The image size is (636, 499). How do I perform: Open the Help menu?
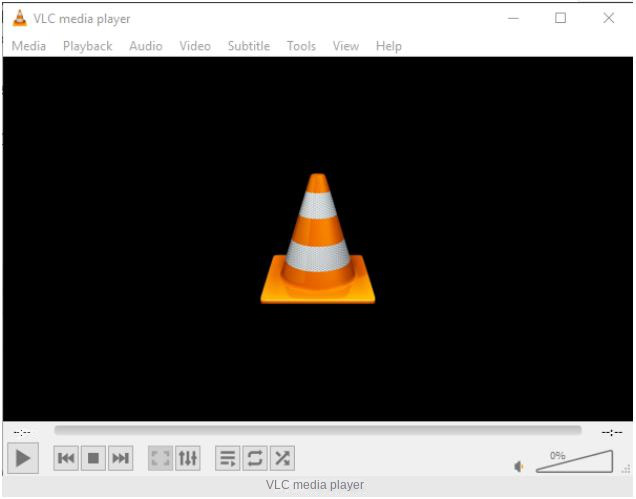tap(389, 46)
